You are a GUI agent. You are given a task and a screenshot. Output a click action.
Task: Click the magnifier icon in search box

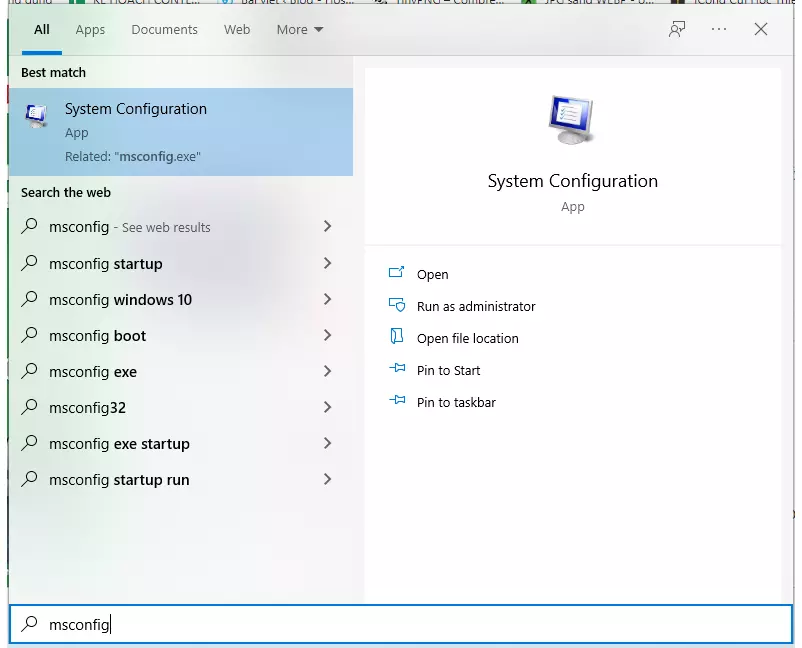point(30,623)
